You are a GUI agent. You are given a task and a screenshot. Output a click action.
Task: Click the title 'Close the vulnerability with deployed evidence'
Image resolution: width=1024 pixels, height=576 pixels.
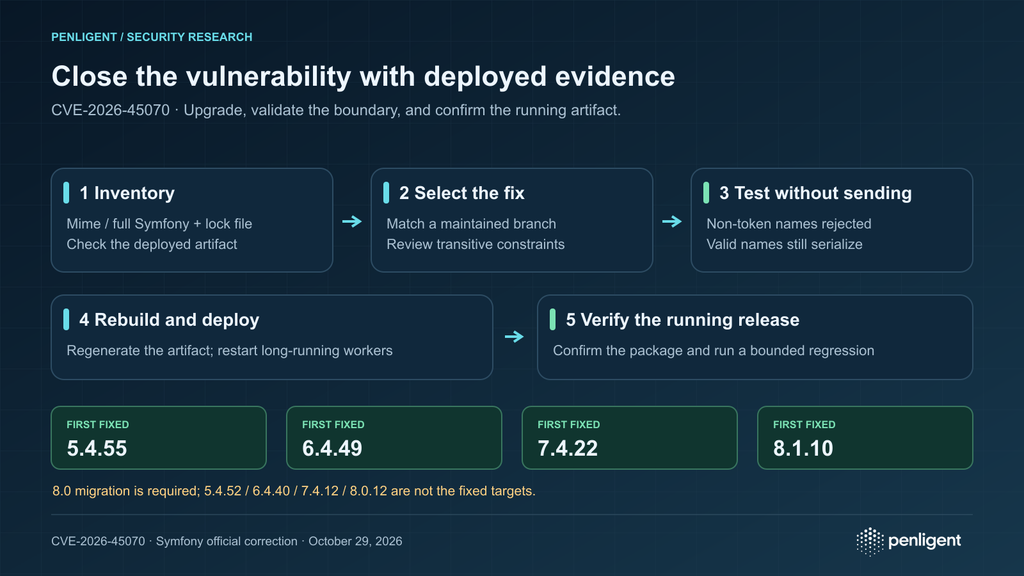363,76
